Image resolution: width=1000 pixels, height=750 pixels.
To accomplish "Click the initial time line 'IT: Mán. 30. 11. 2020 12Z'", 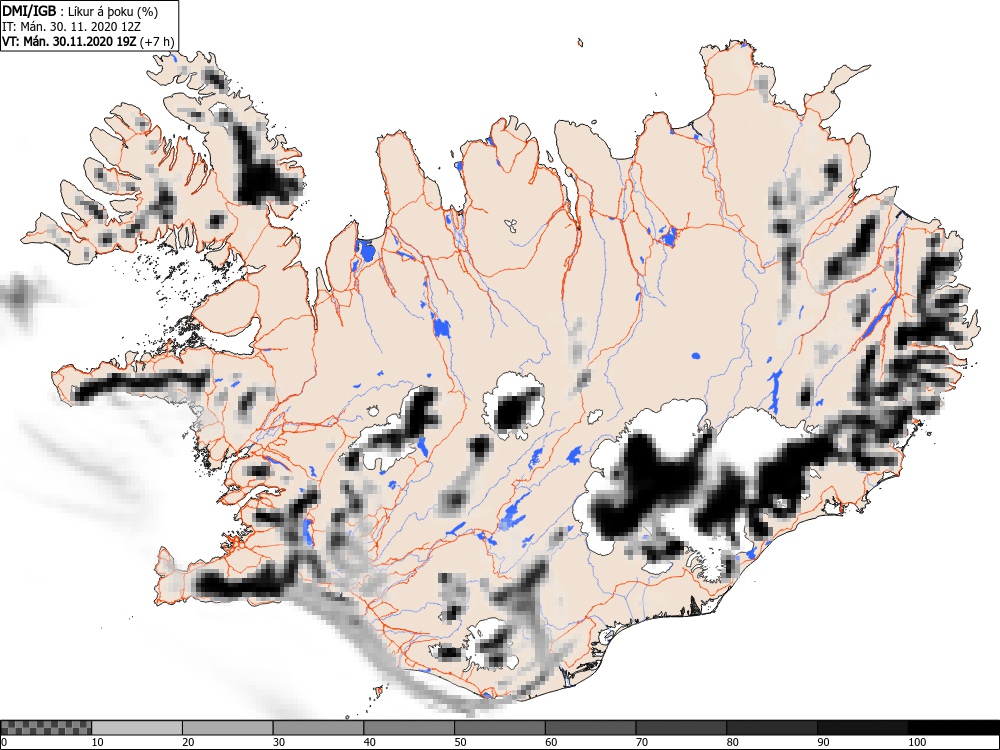I will [x=71, y=27].
